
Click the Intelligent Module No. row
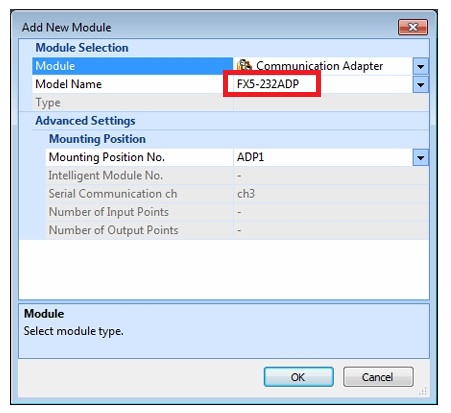(237, 175)
